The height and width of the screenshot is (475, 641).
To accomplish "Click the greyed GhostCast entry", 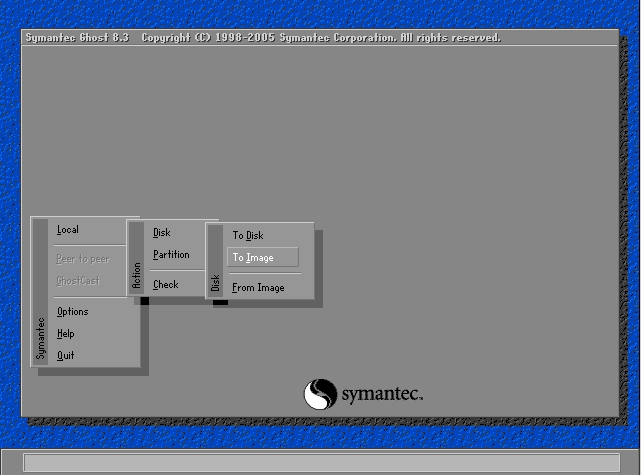I will click(x=78, y=281).
